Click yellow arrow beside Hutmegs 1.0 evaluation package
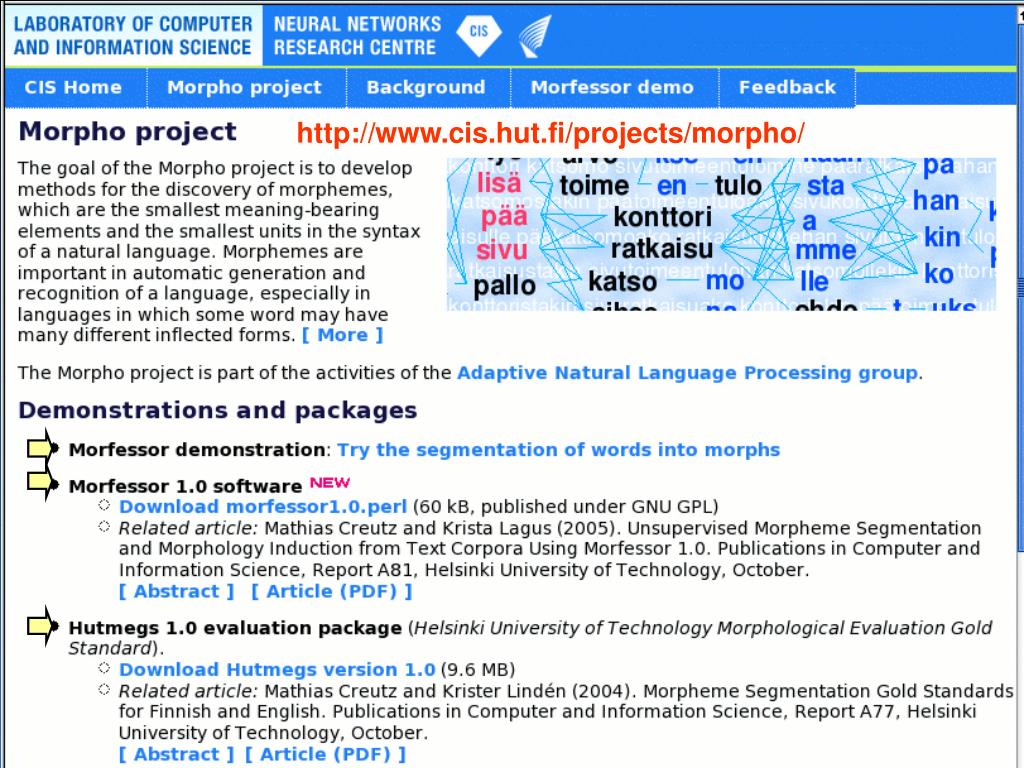 tap(43, 626)
